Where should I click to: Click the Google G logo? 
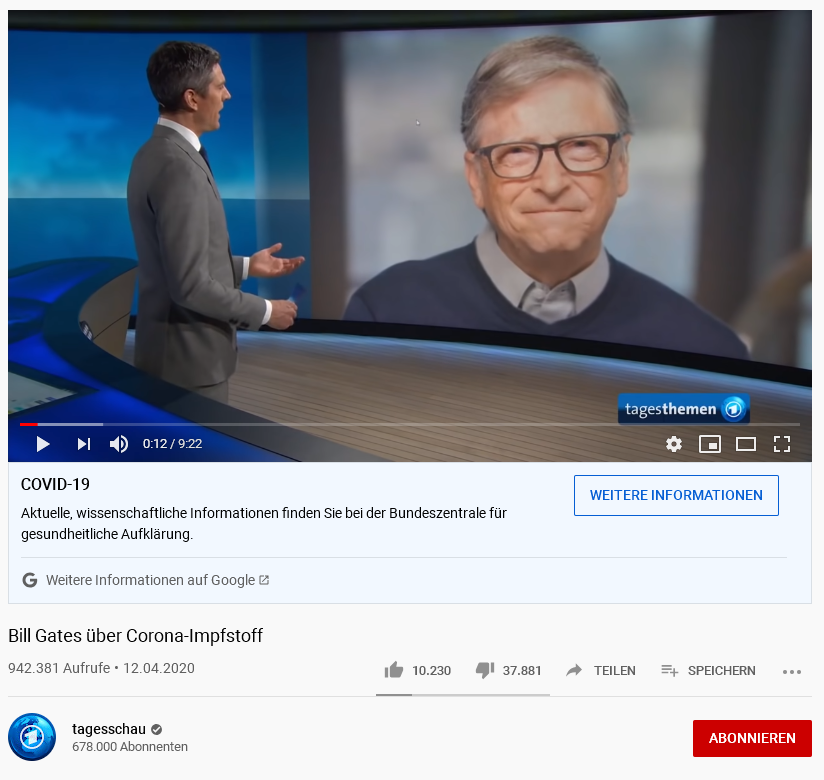click(30, 580)
